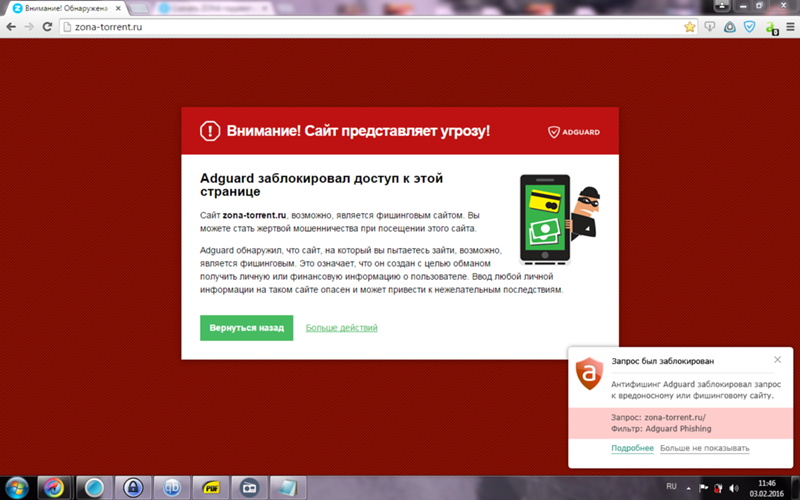Screen dimensions: 800x500
Task: Open the blue shield extension icon
Action: coord(749,27)
